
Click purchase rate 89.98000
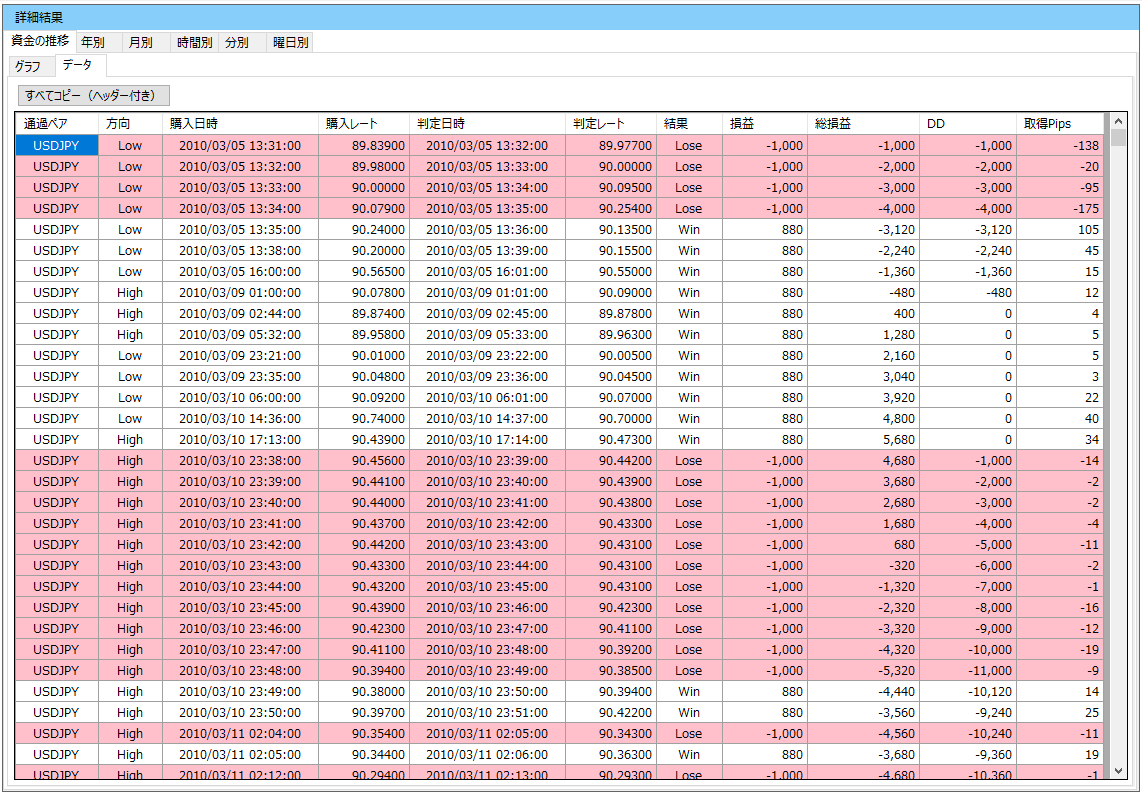(364, 167)
